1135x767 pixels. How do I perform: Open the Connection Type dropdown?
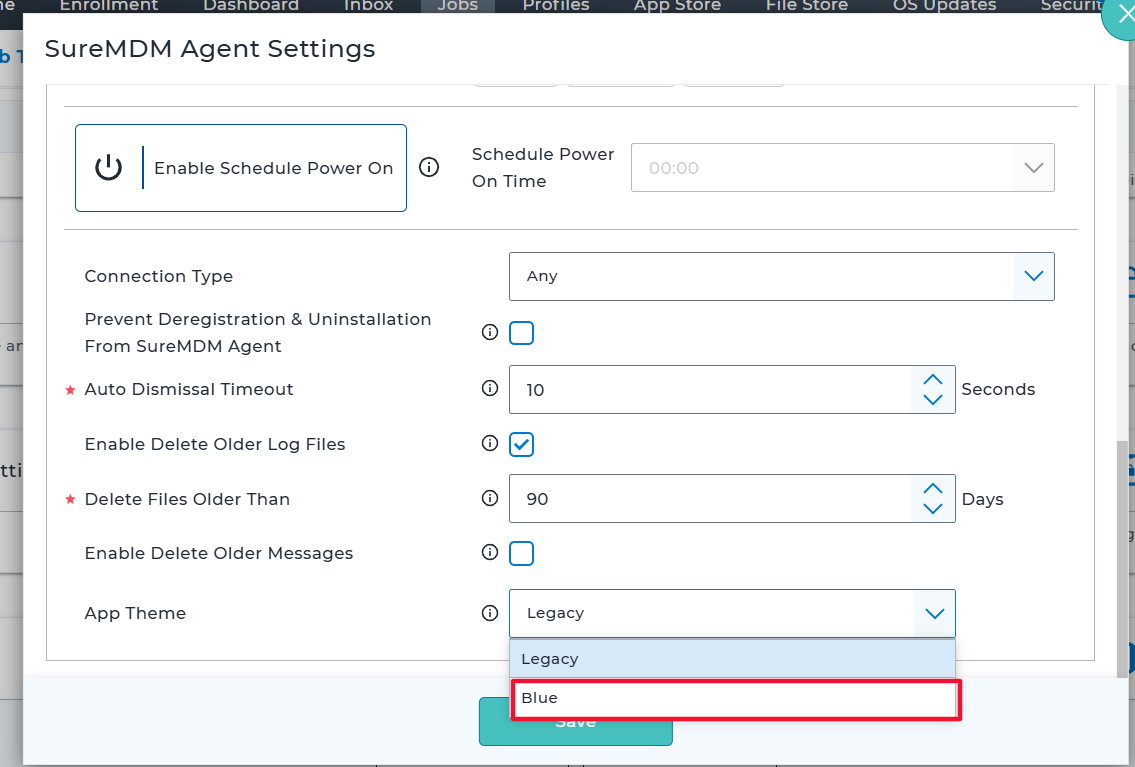(1033, 276)
